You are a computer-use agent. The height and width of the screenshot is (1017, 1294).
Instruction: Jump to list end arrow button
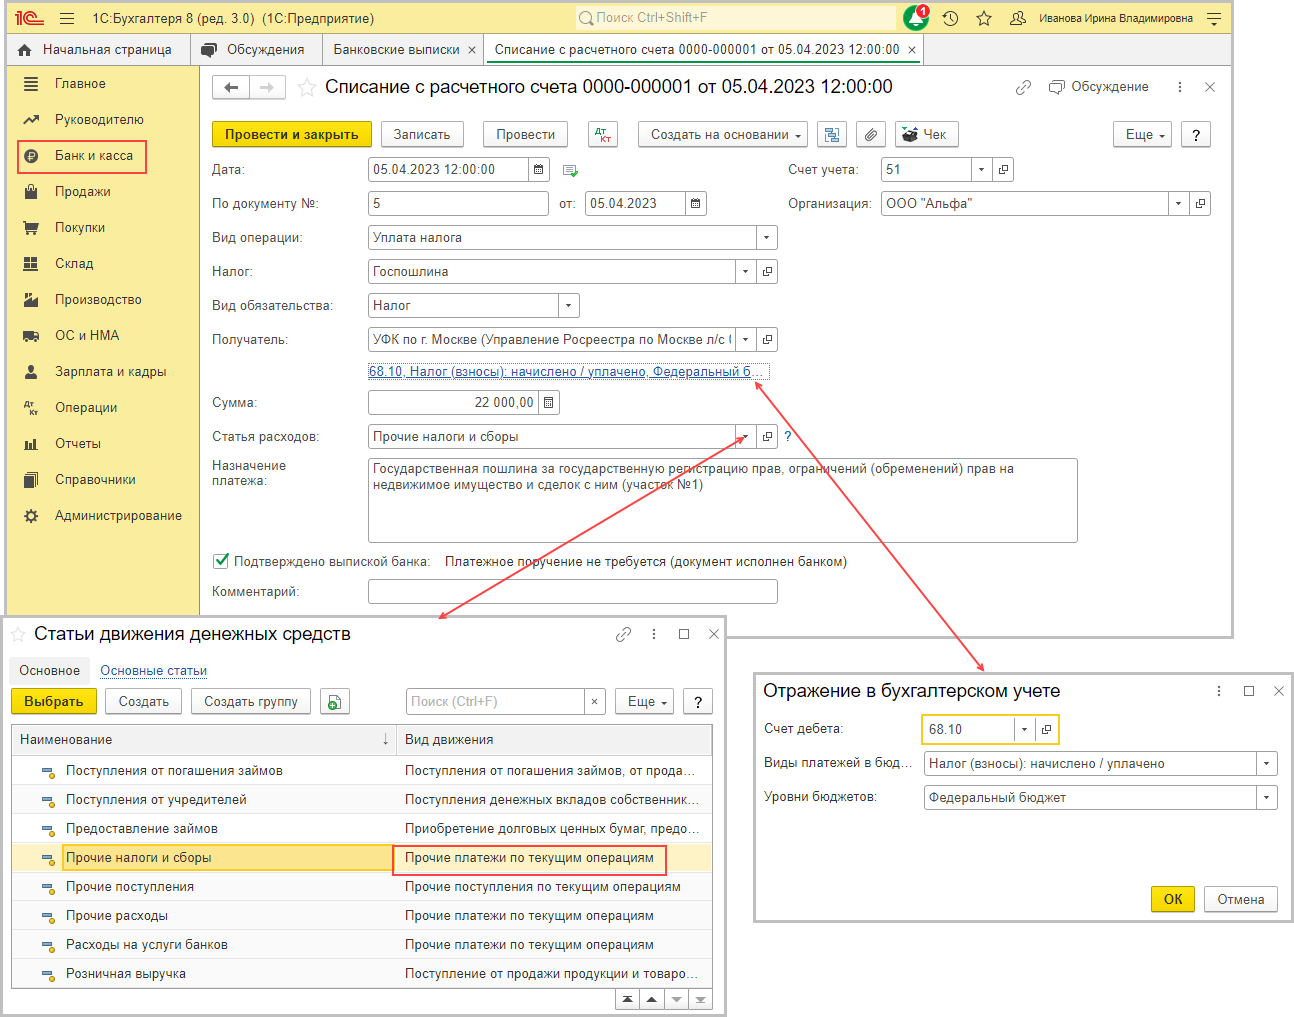701,999
